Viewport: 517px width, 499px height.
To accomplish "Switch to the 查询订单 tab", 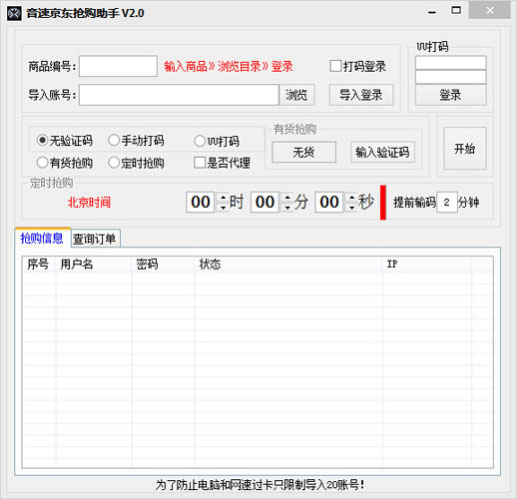I will [95, 239].
